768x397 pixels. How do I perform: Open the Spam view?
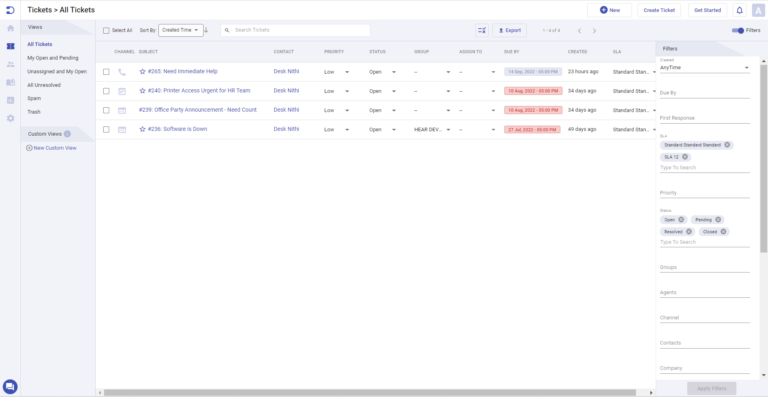[34, 98]
